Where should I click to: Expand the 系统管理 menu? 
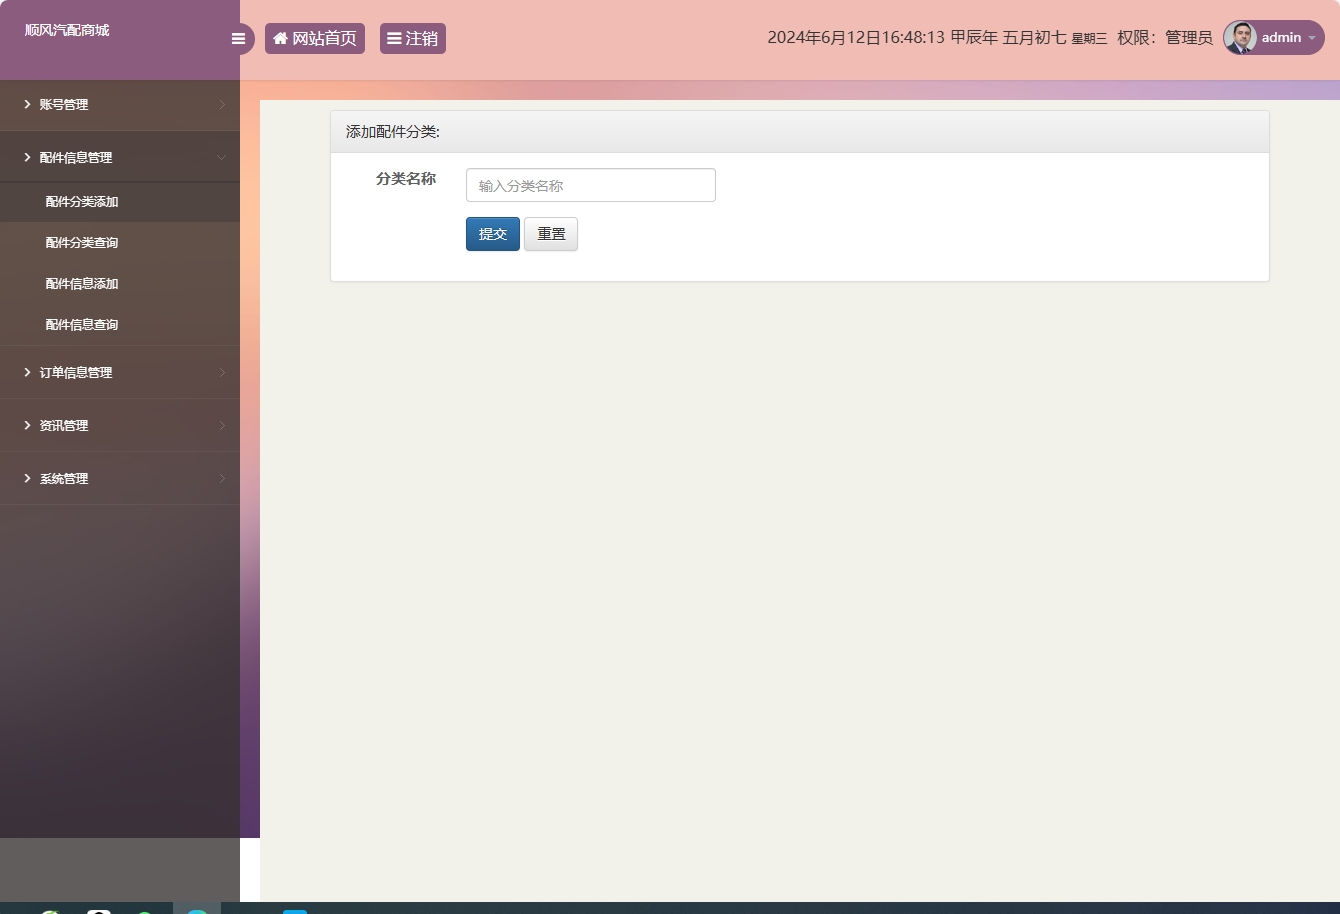pyautogui.click(x=120, y=478)
